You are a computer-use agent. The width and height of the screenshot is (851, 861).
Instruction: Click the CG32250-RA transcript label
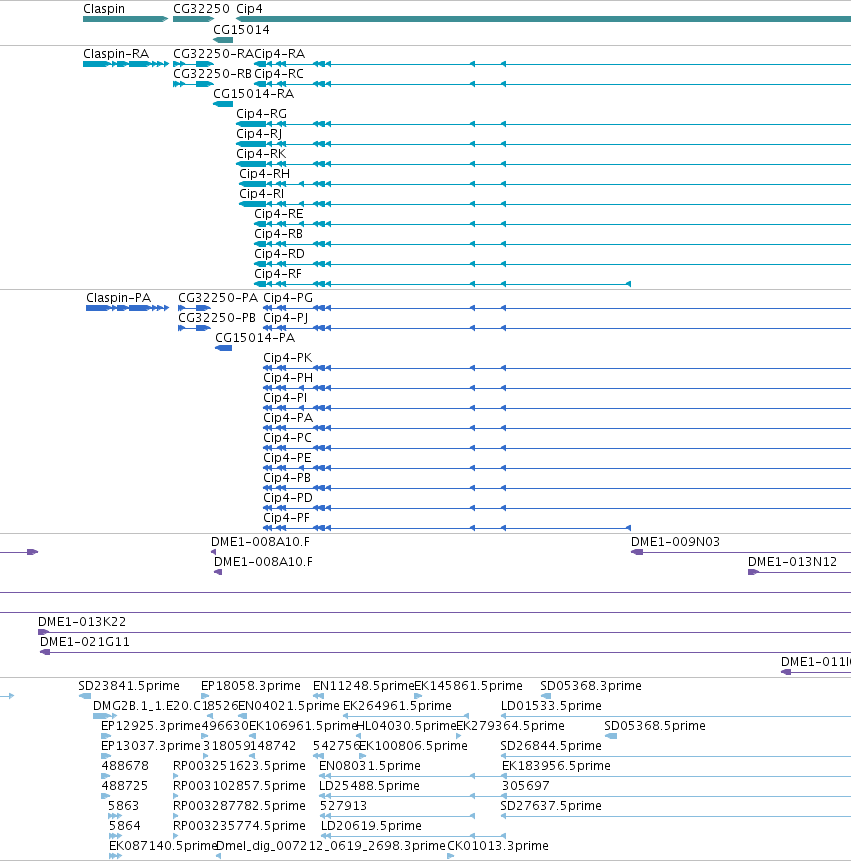click(x=214, y=54)
